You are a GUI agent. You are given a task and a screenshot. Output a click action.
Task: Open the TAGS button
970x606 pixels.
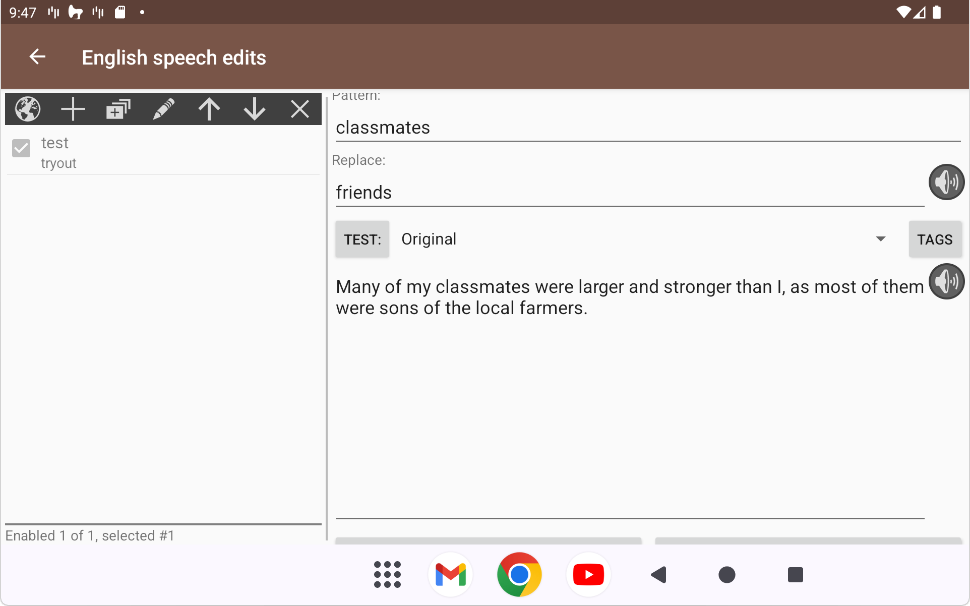click(935, 239)
